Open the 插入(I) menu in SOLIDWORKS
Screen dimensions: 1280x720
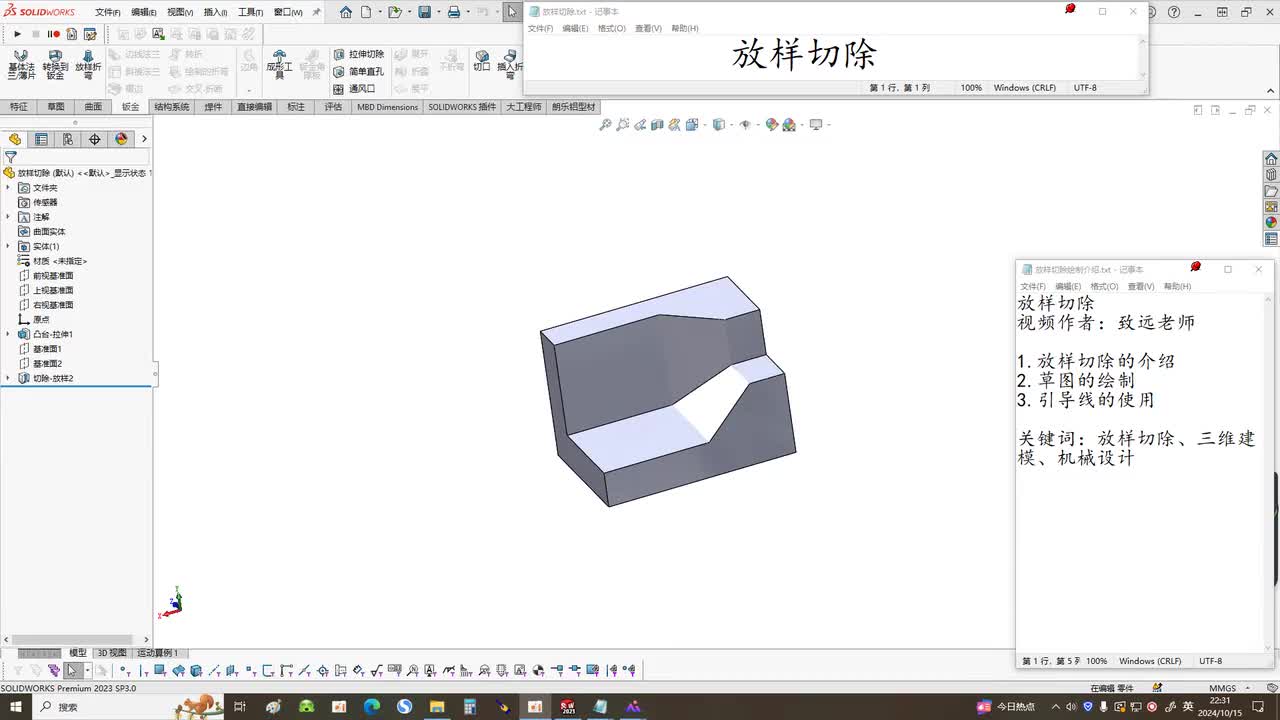215,12
